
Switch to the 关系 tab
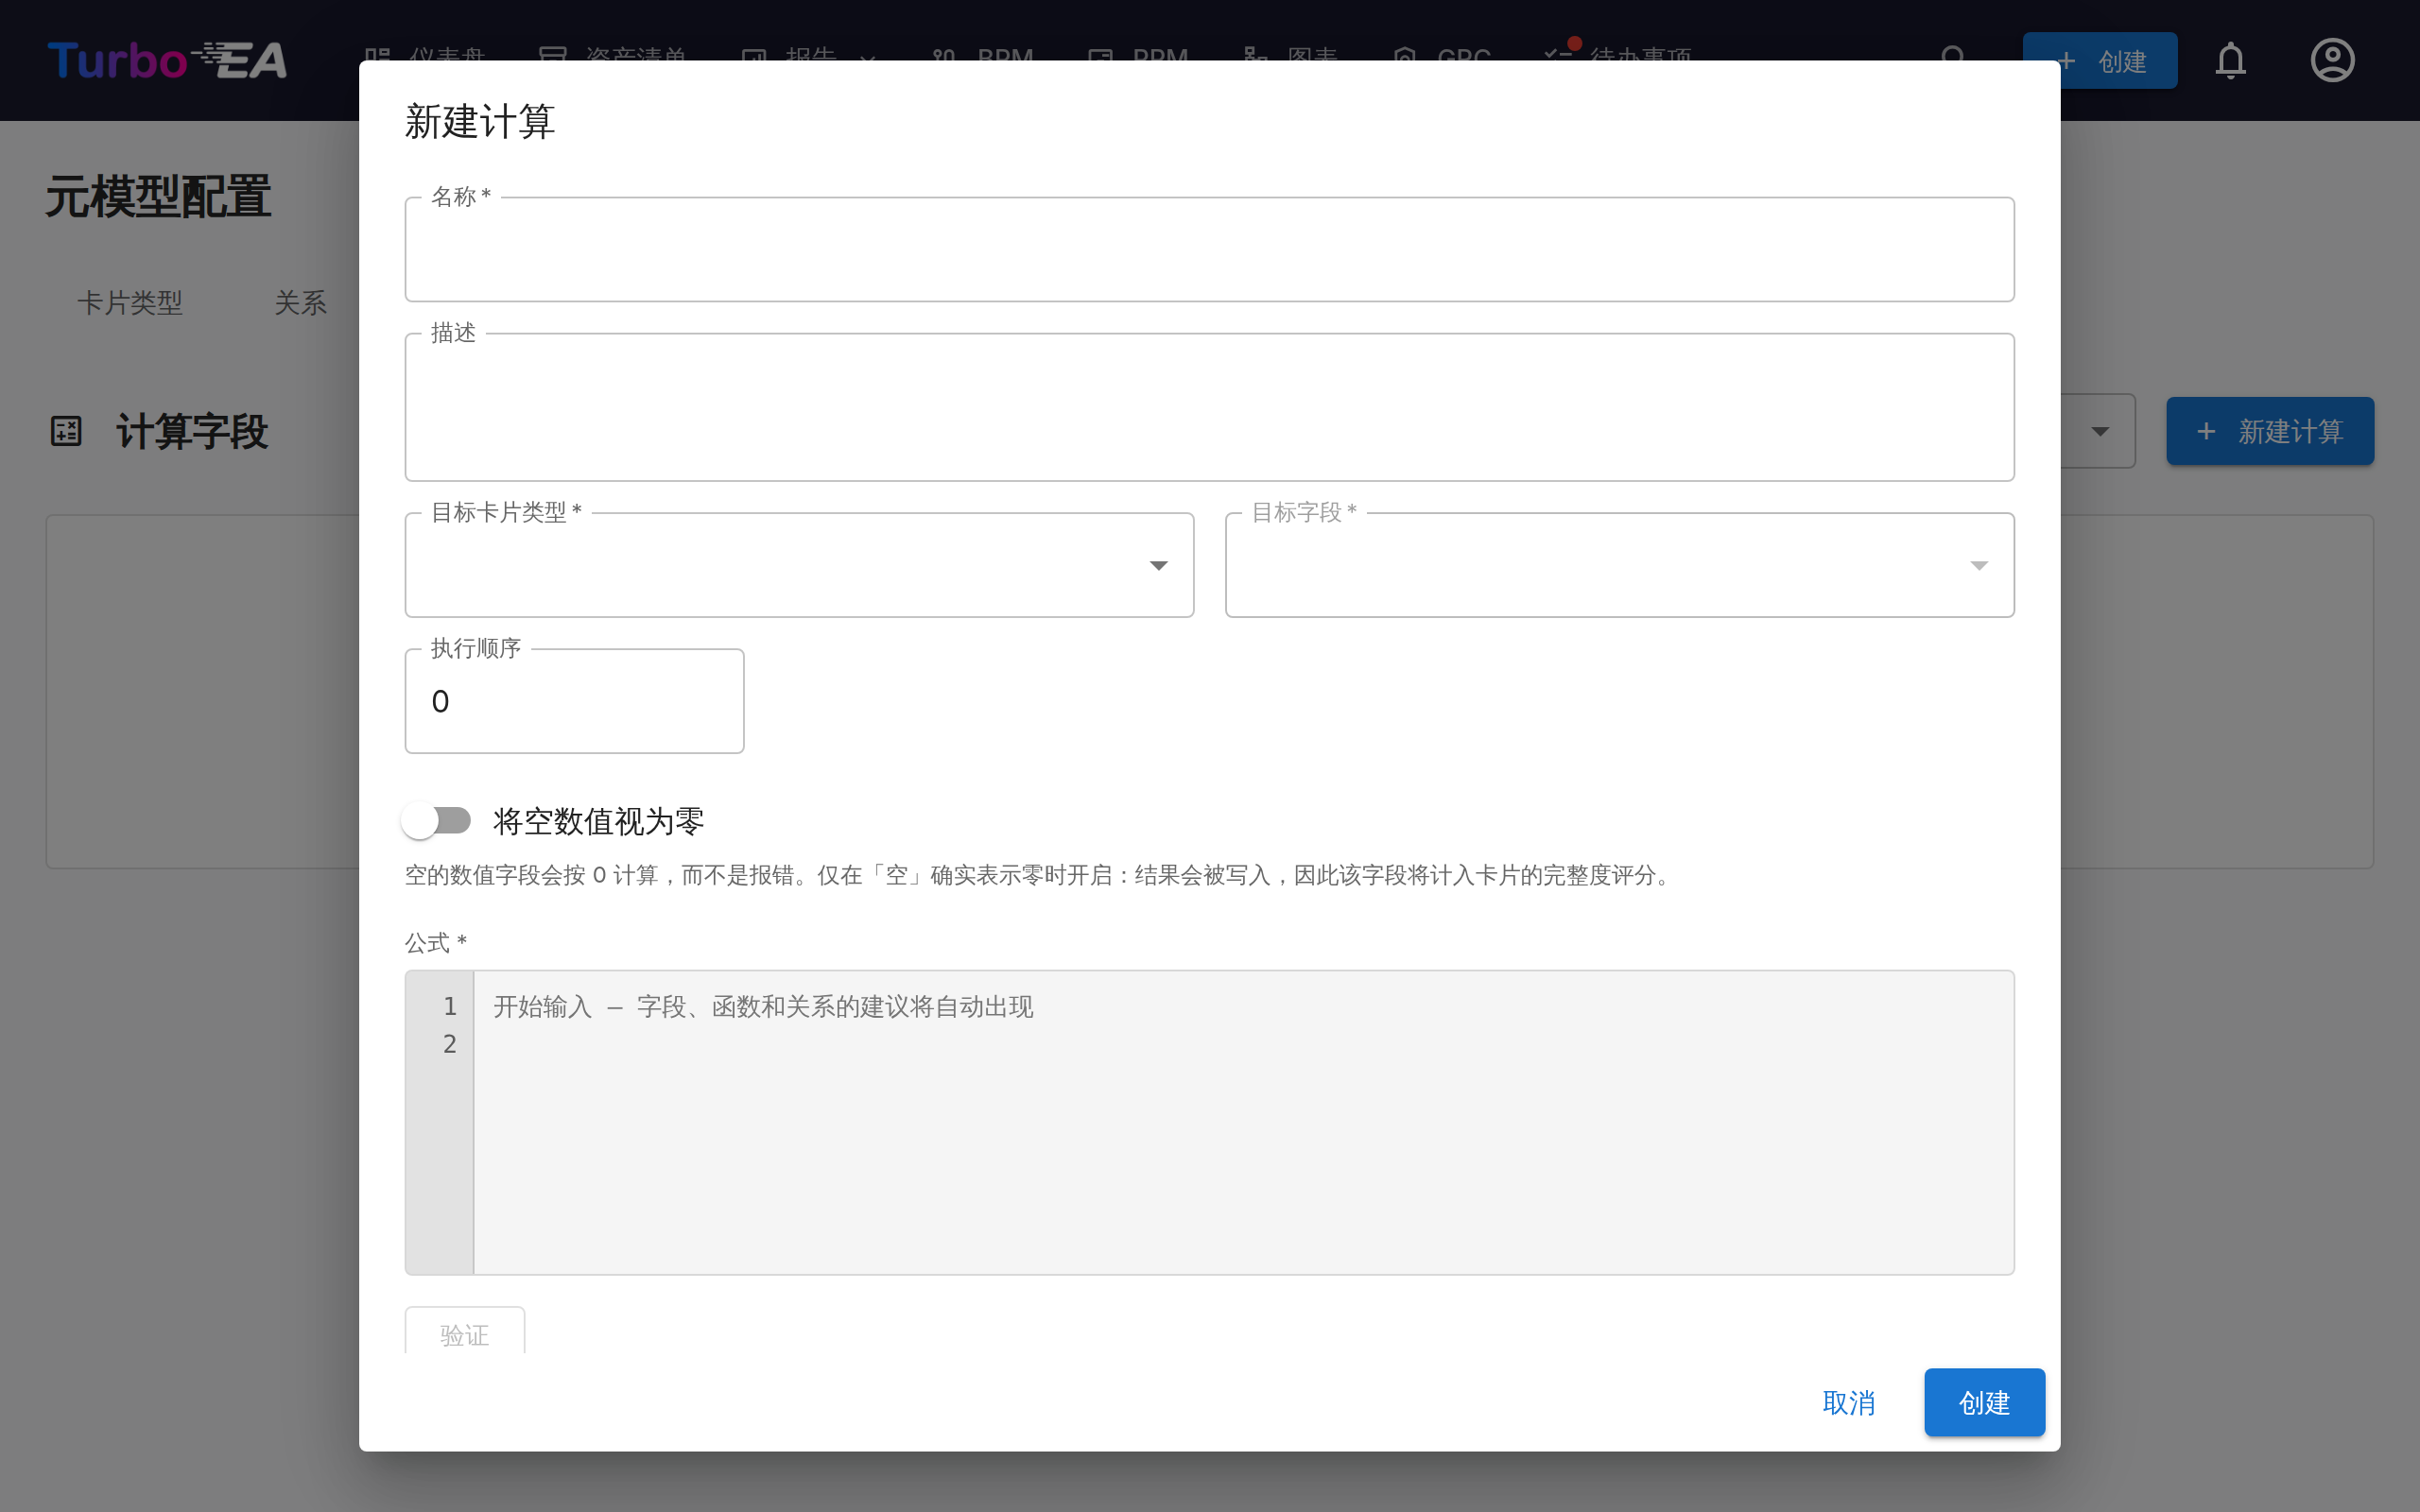pyautogui.click(x=300, y=303)
